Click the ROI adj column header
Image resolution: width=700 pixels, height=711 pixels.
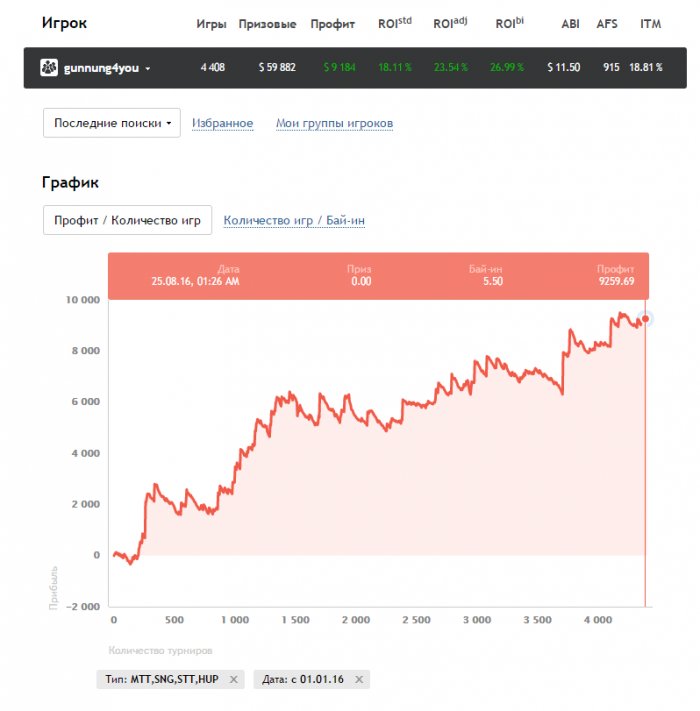(450, 23)
